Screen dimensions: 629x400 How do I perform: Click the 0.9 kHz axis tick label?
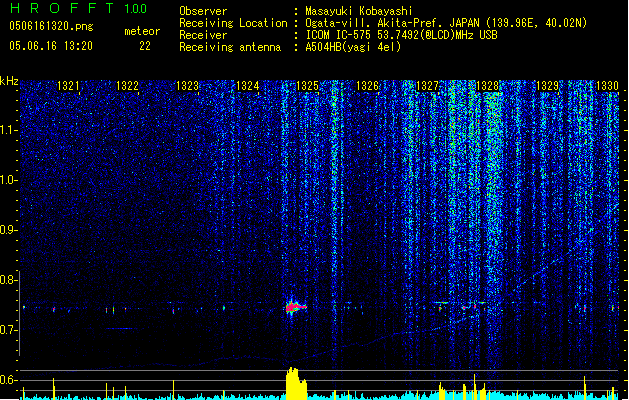[8, 230]
